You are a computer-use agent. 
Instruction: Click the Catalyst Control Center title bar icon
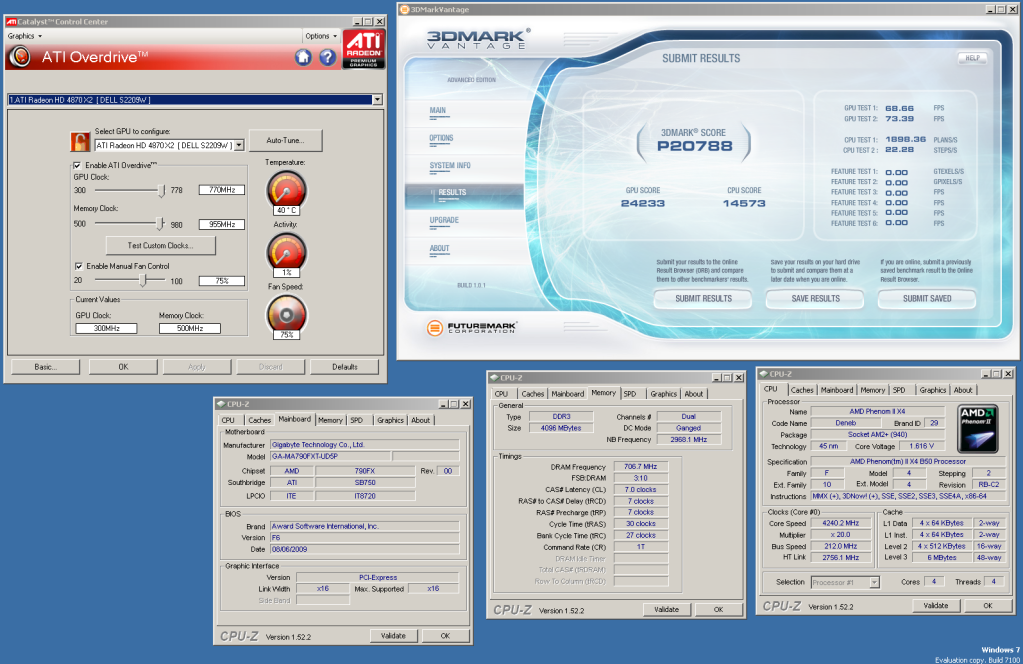click(11, 22)
